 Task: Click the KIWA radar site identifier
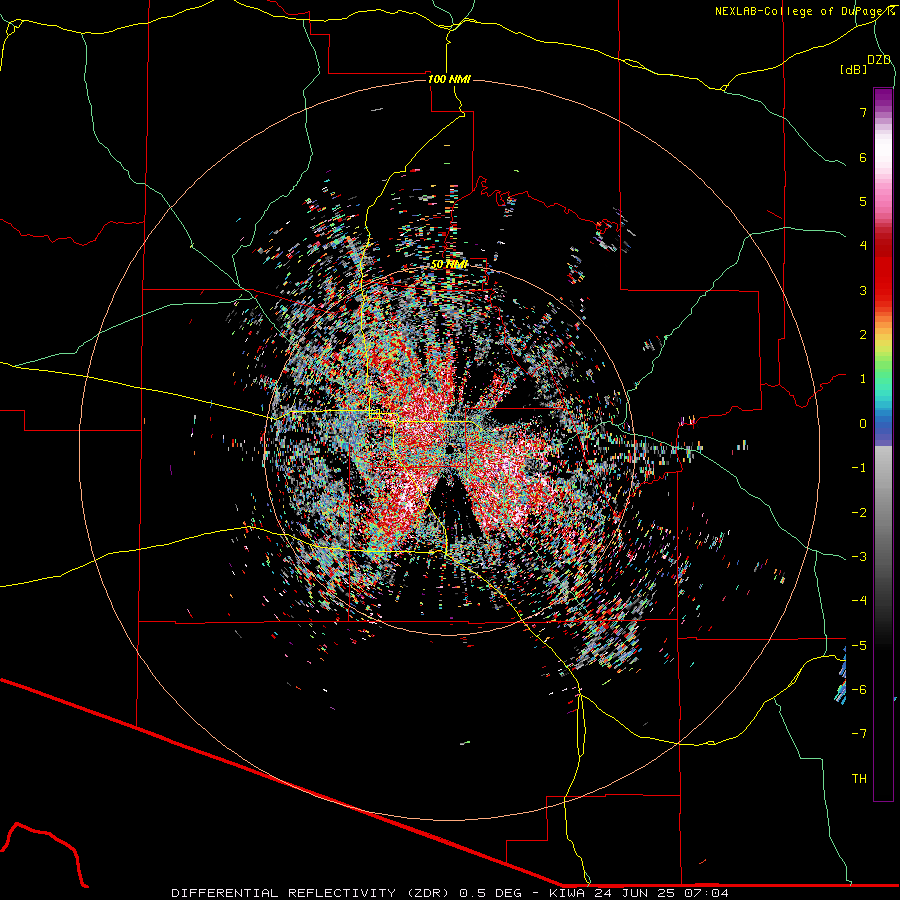(567, 893)
